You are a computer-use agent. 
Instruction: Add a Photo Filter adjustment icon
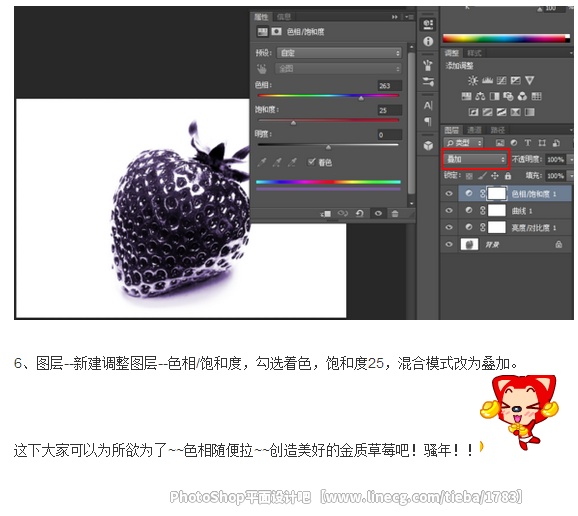[x=508, y=97]
